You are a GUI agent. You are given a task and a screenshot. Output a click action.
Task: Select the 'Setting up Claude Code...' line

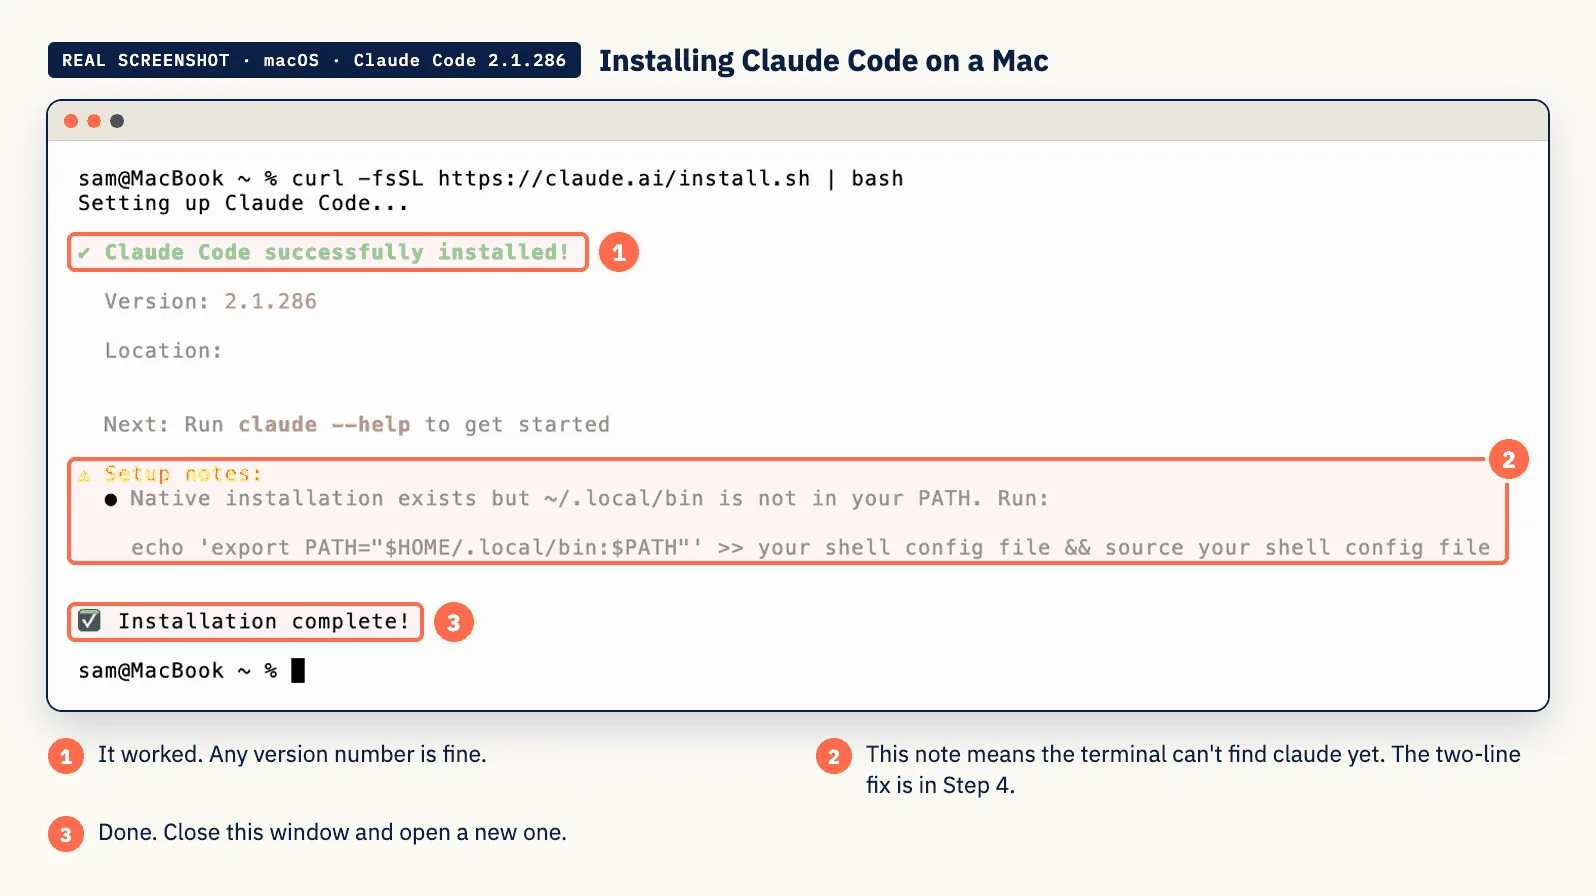(x=243, y=203)
